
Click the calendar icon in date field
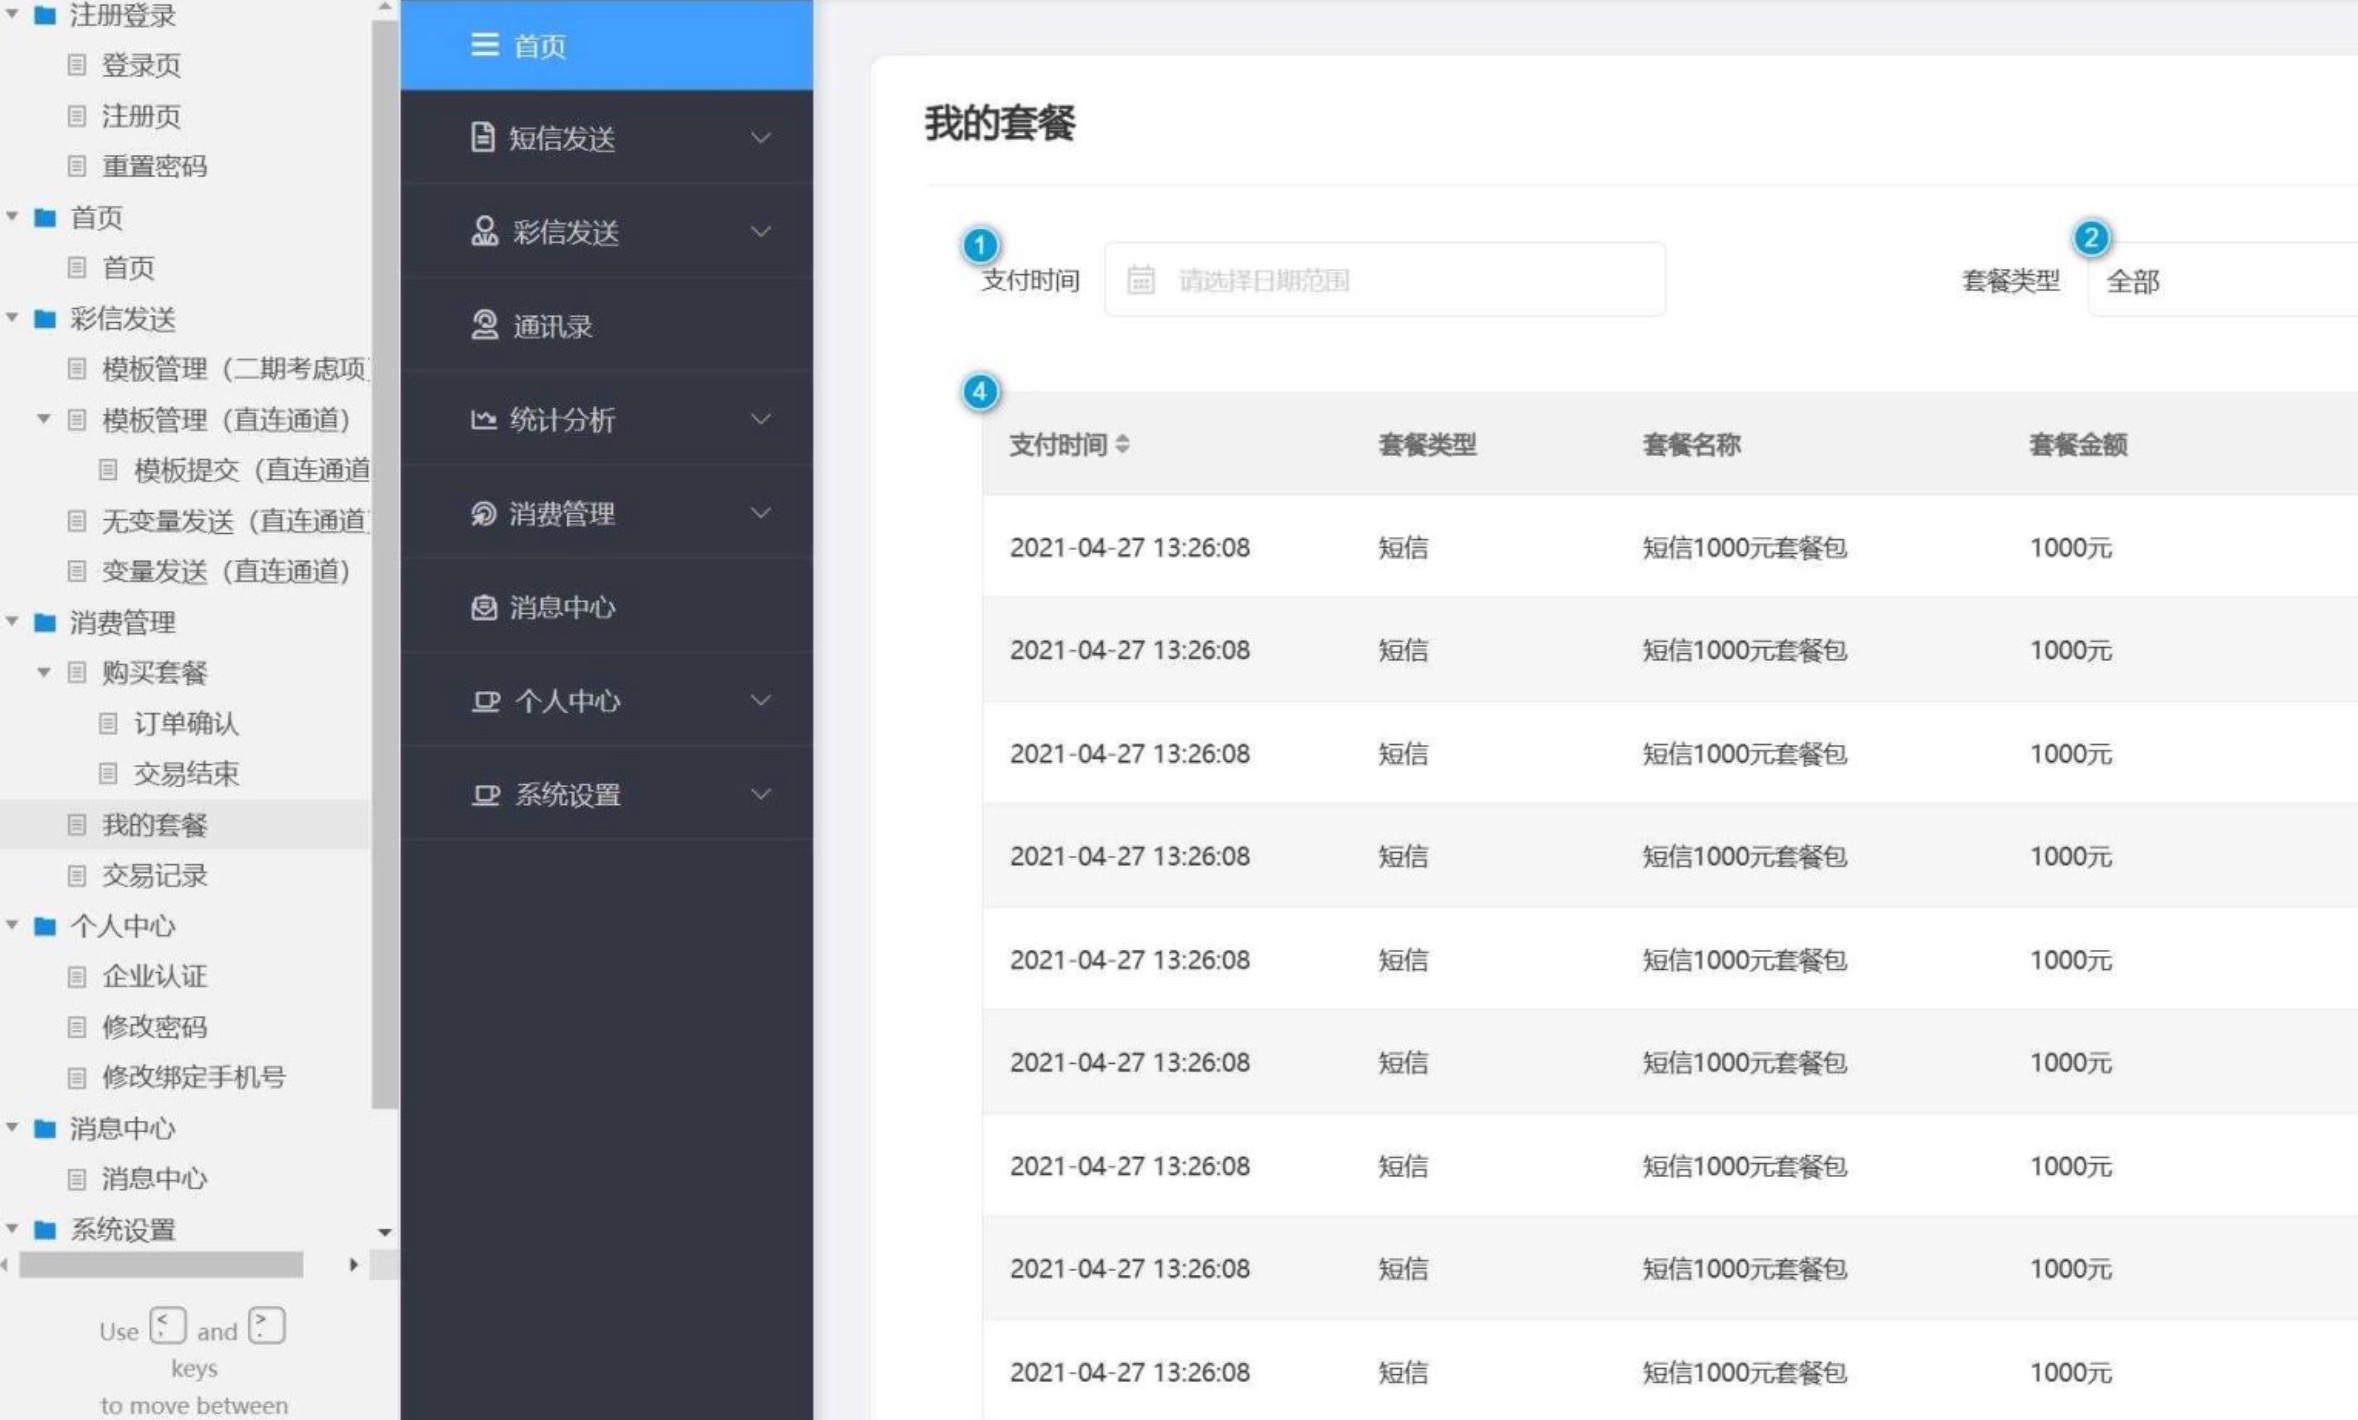pyautogui.click(x=1140, y=280)
